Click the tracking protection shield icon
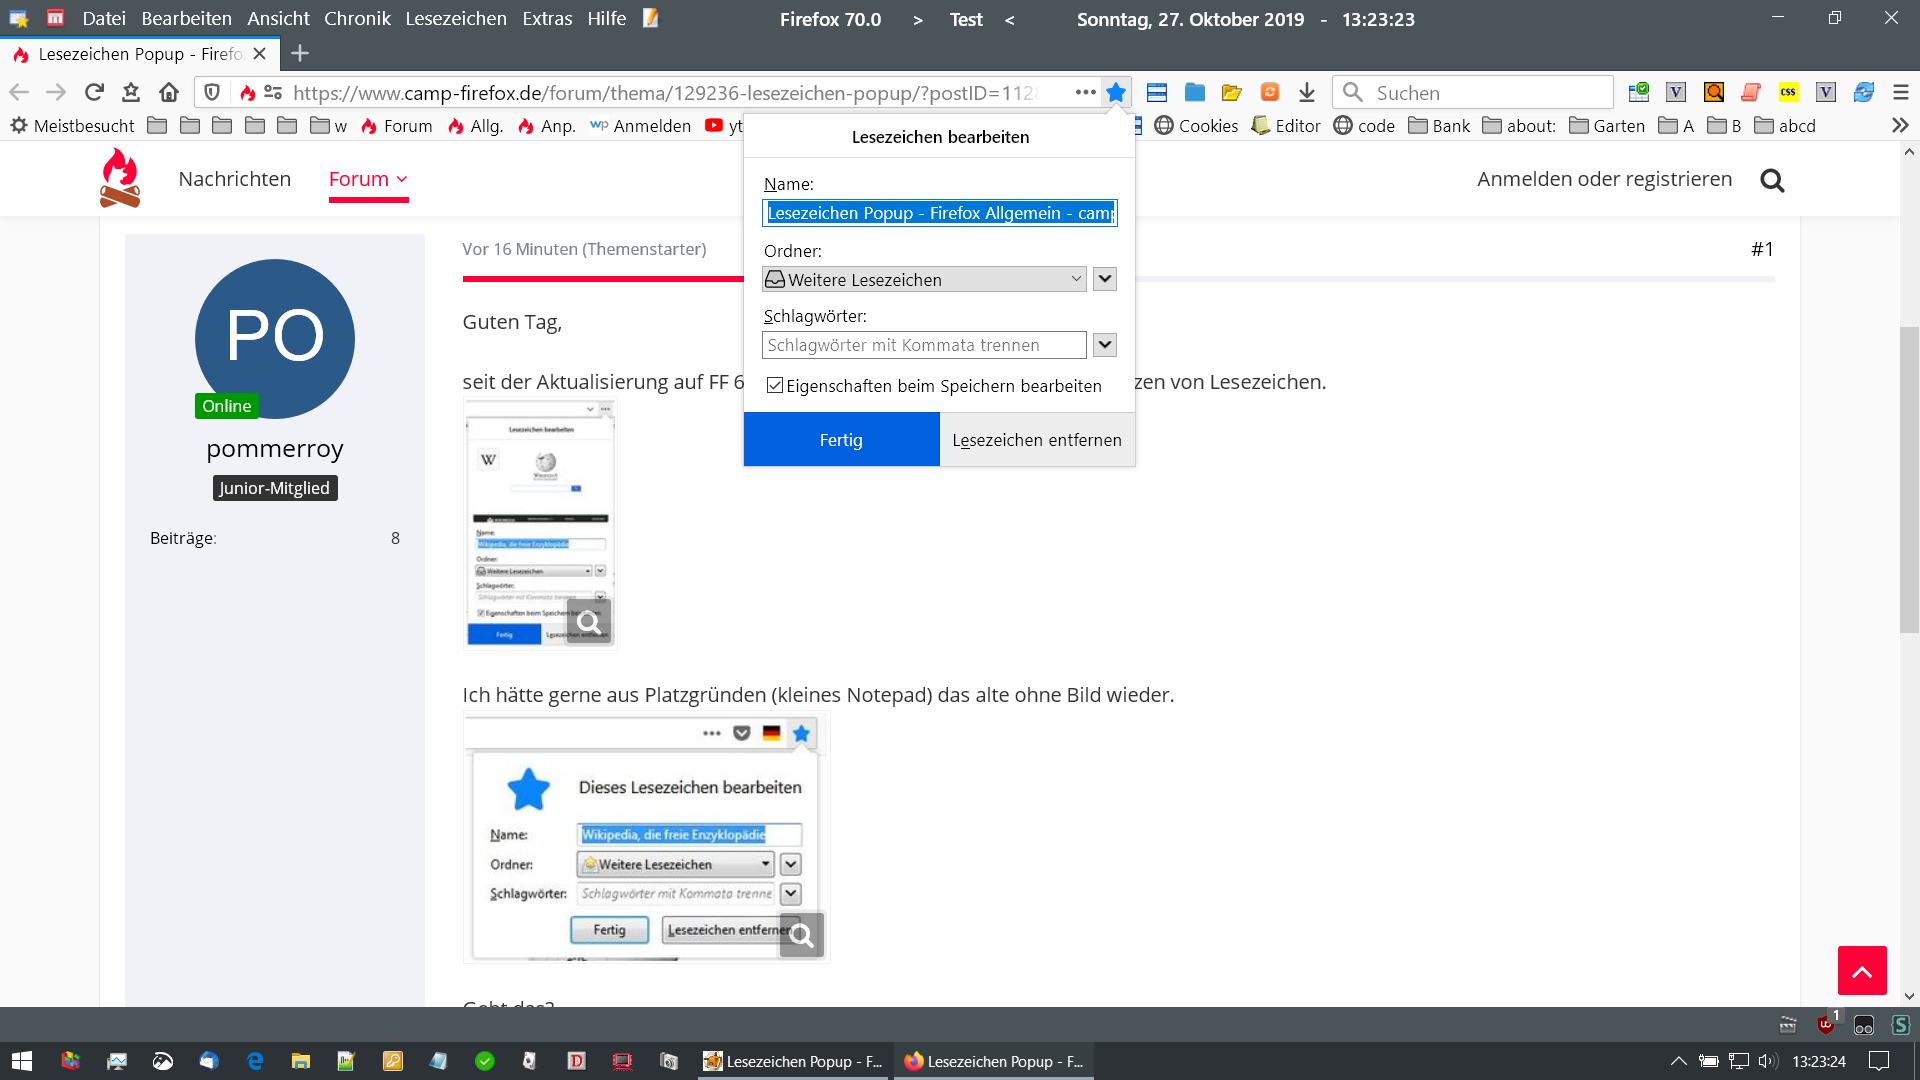This screenshot has height=1080, width=1920. 212,93
